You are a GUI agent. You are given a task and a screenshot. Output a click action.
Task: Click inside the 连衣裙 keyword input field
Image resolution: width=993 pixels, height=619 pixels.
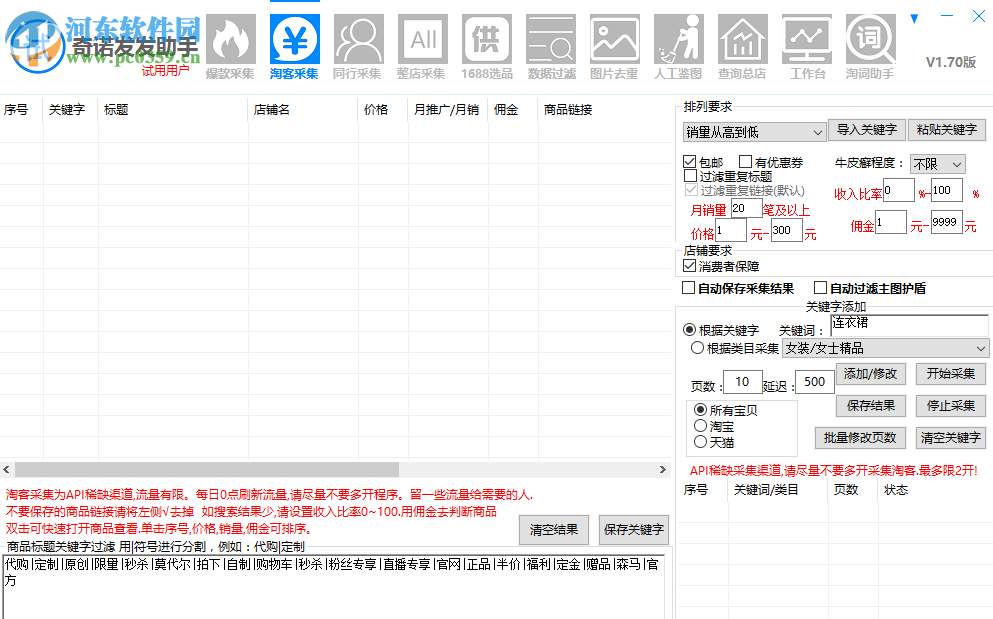tap(907, 325)
